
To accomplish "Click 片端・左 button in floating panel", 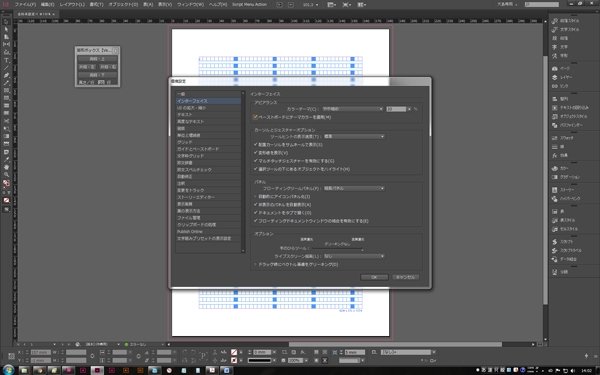I will (x=87, y=67).
